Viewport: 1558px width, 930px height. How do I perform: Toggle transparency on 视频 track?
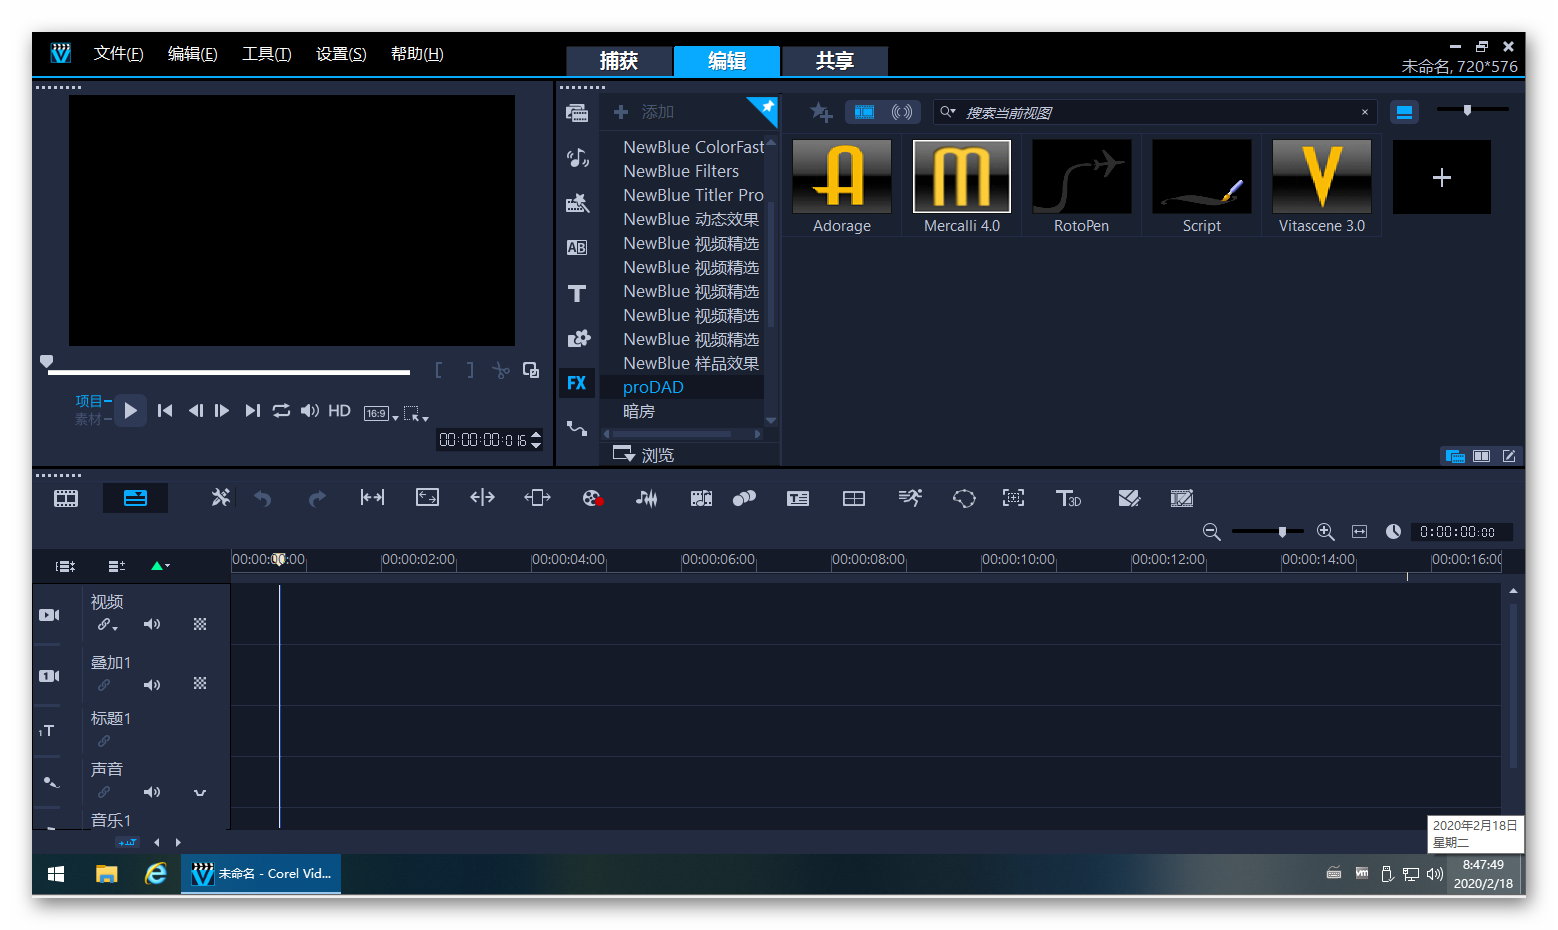pyautogui.click(x=200, y=624)
